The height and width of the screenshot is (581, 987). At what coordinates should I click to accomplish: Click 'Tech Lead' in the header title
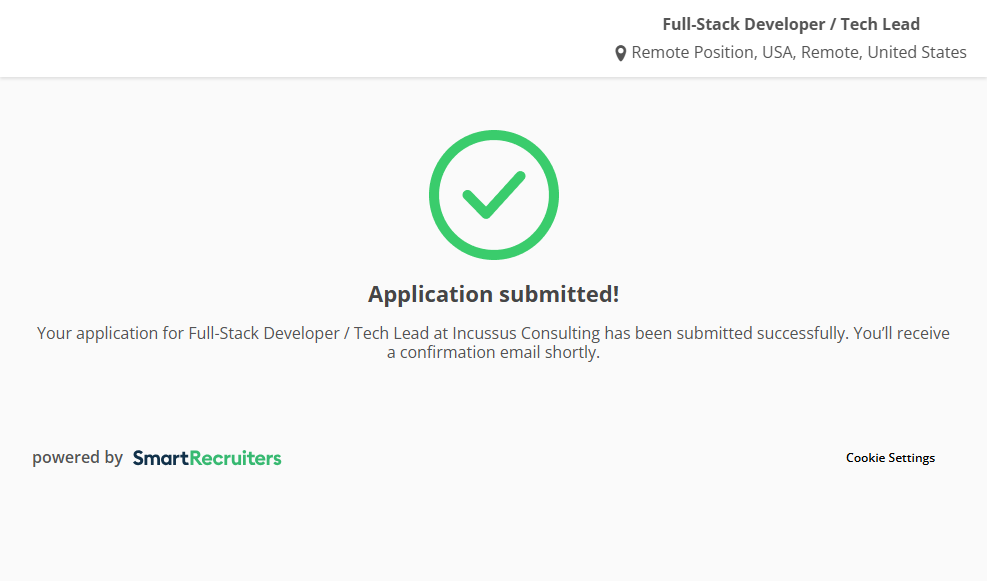click(880, 24)
